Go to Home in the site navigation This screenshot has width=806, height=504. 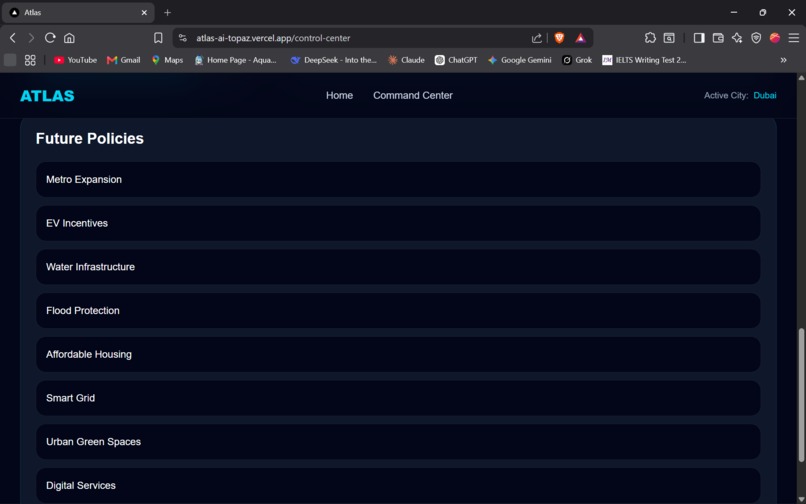339,95
